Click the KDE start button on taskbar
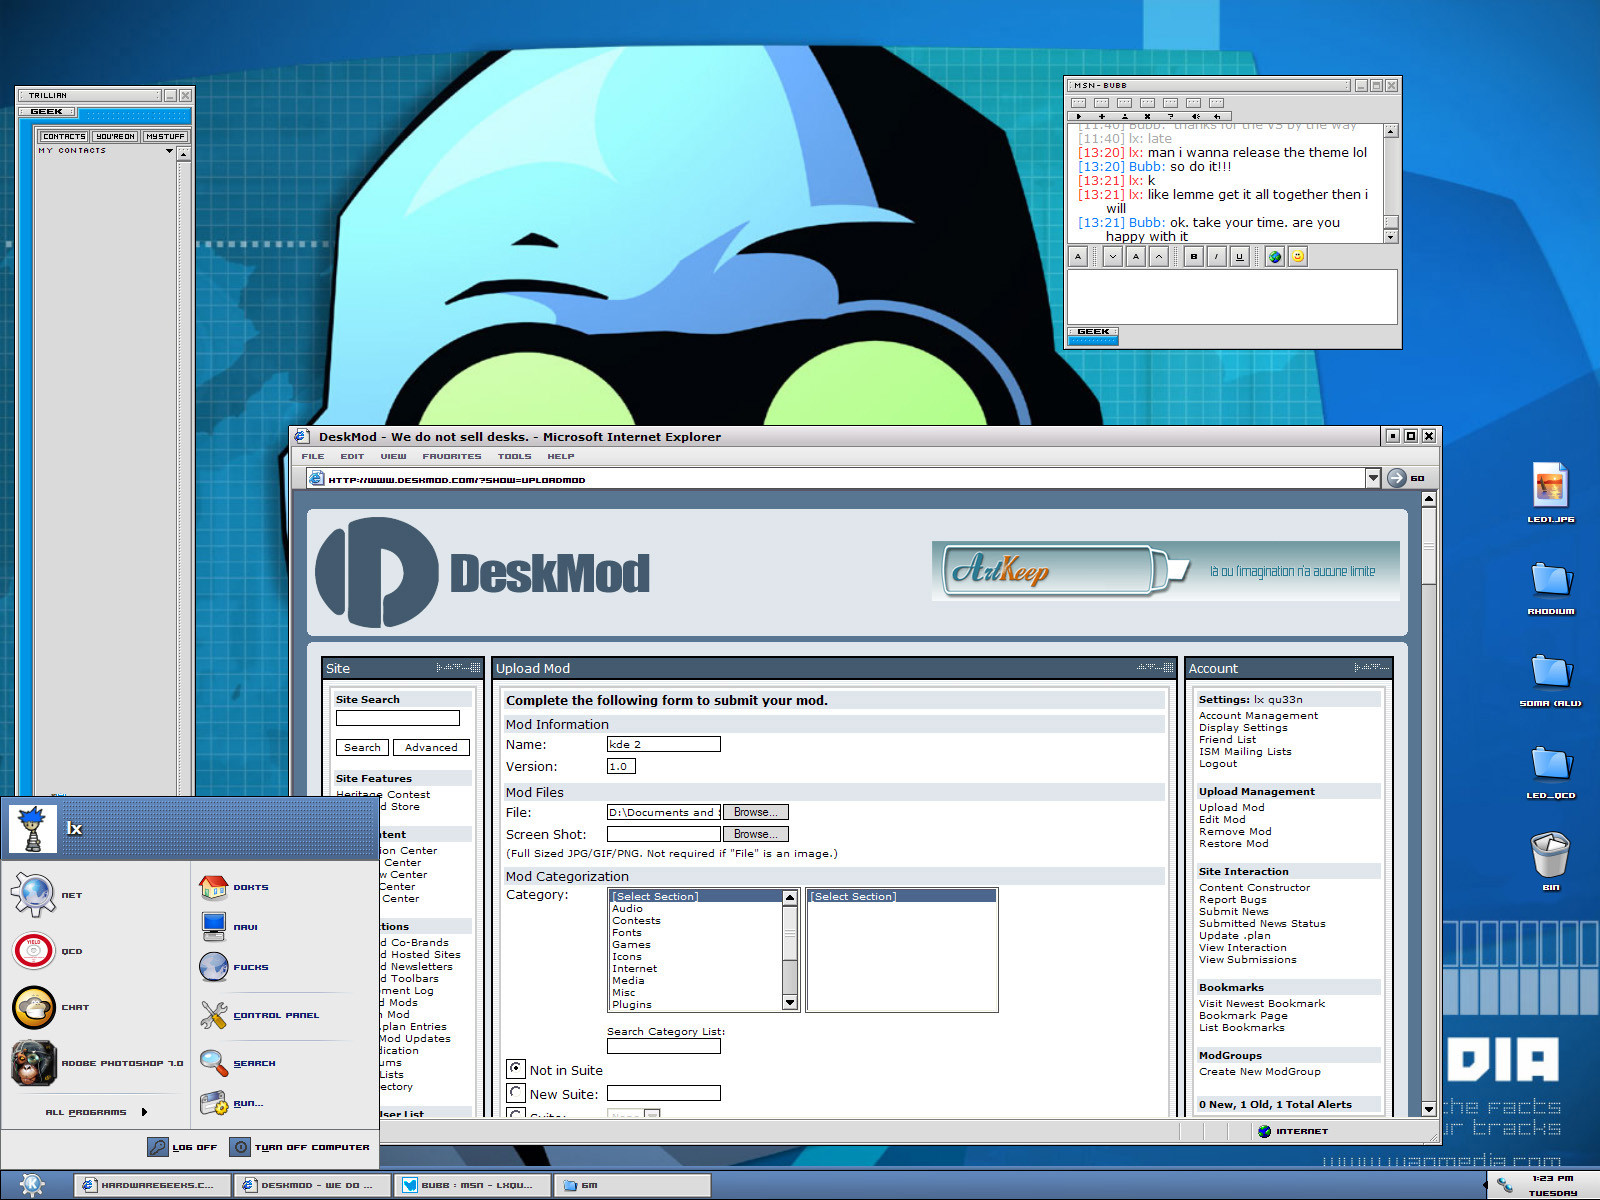 (31, 1185)
